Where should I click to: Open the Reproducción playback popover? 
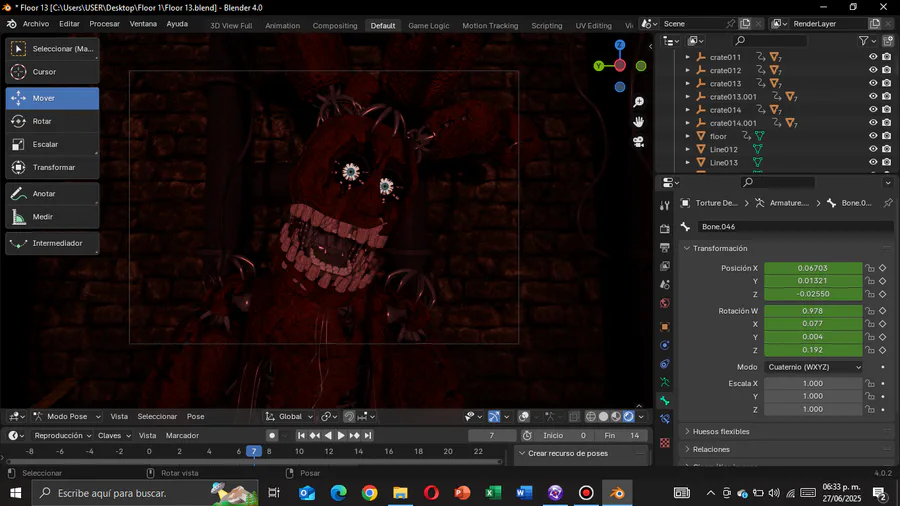click(x=63, y=435)
